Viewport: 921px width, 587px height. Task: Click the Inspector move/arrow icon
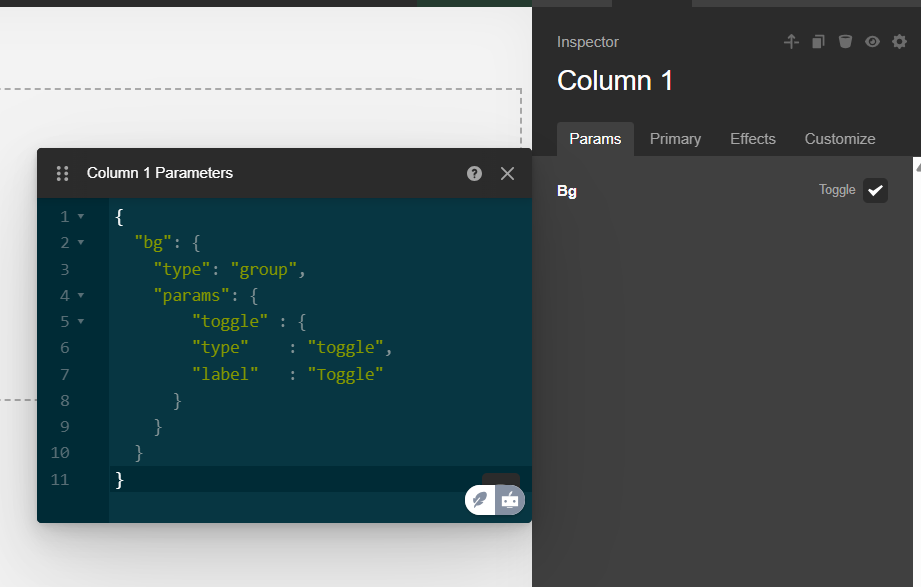791,42
